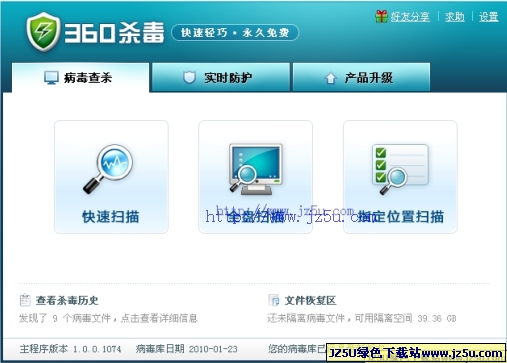Viewport: 507px width, 363px height.
Task: Click the magnifier icon for 快速扫描
Action: [108, 169]
